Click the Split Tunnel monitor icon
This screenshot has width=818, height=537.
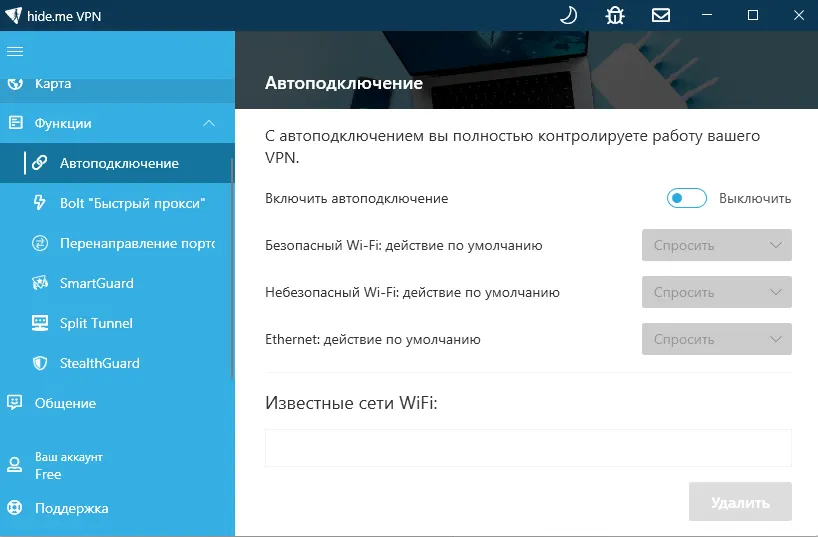[40, 323]
